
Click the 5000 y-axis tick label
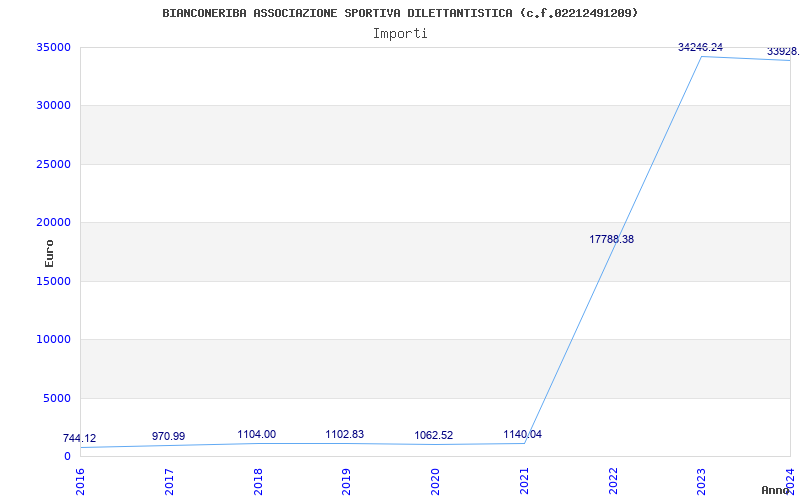[x=57, y=398]
